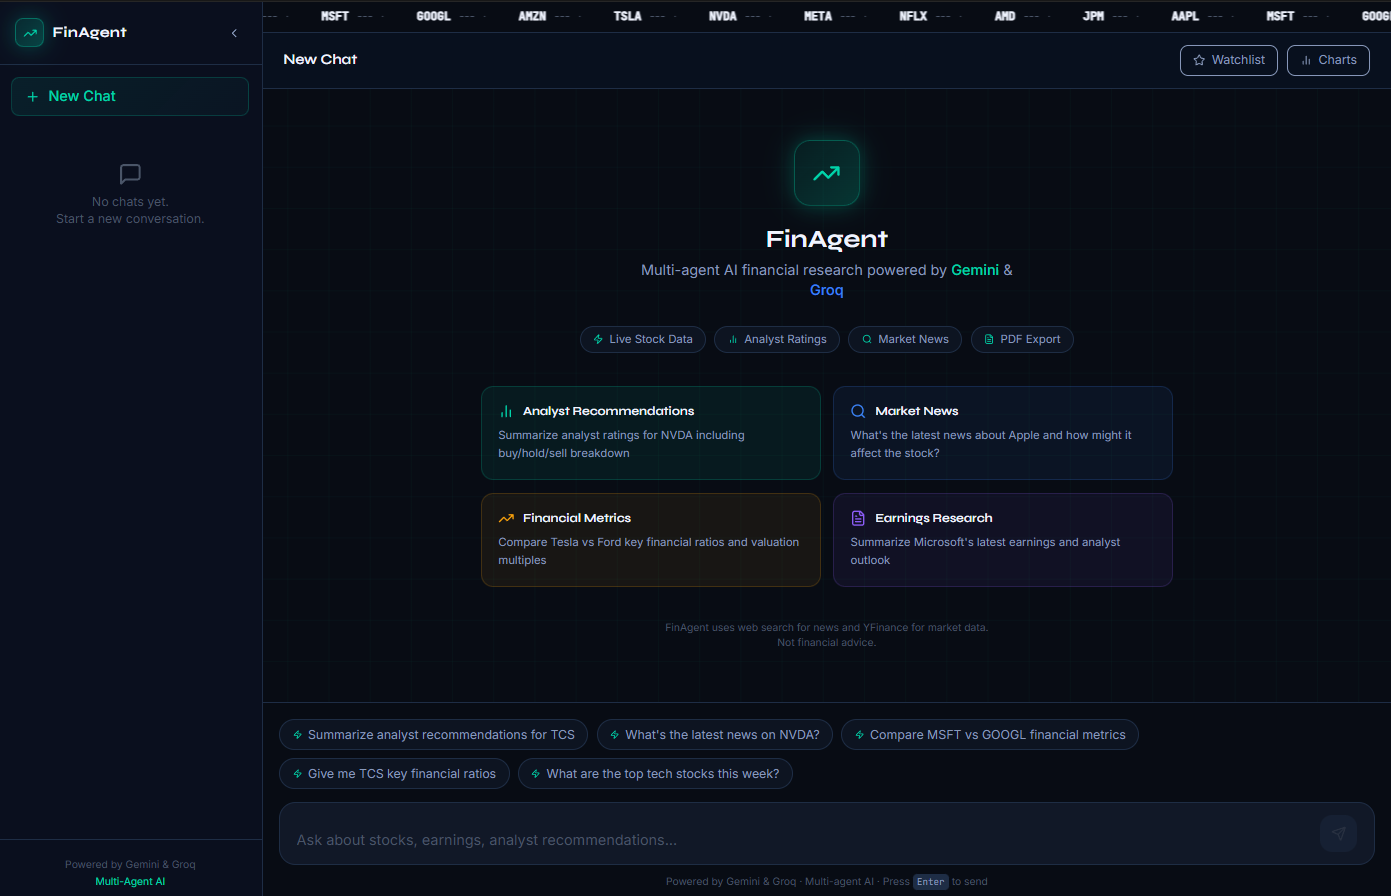
Task: Choose 'Compare MSFT vs GOOGL financial metrics' suggestion
Action: (990, 735)
